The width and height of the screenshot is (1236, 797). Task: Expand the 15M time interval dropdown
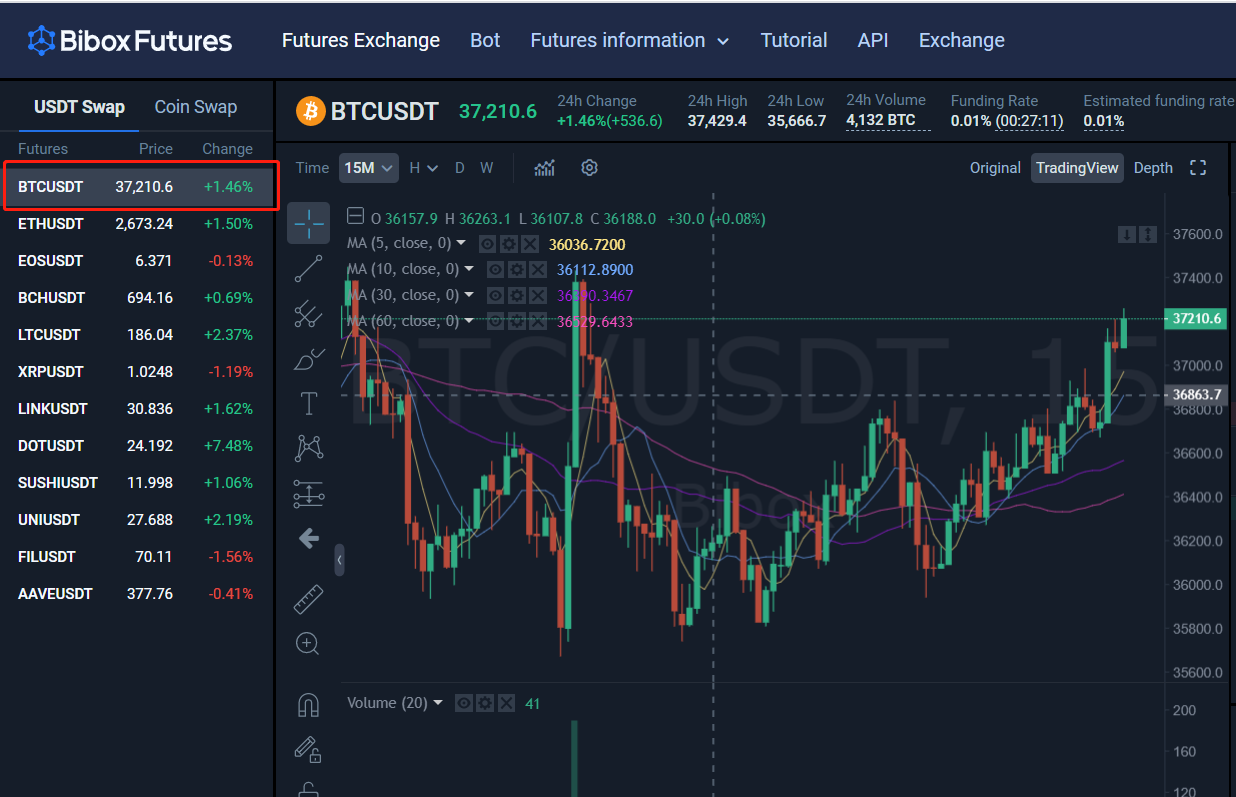click(368, 168)
